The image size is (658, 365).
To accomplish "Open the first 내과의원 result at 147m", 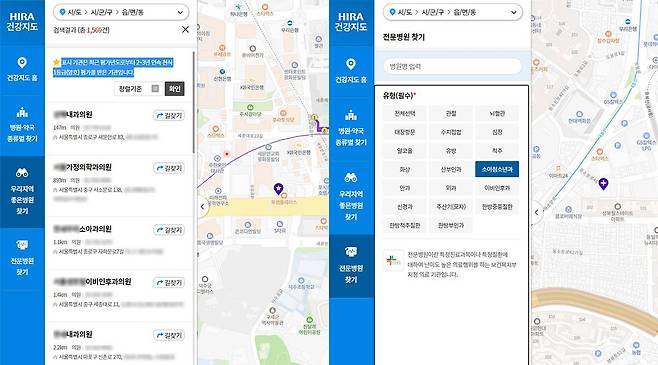I will [73, 115].
